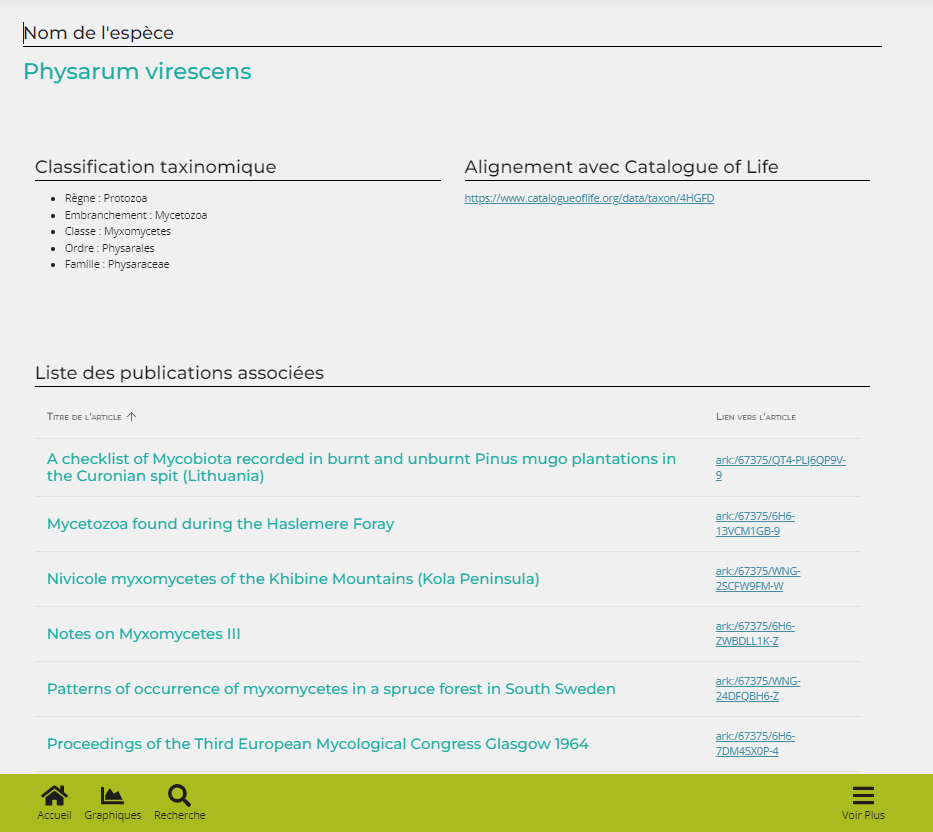Follow ark link 6H6-ZWBDLL1K-Z
The width and height of the screenshot is (933, 832).
click(x=755, y=634)
